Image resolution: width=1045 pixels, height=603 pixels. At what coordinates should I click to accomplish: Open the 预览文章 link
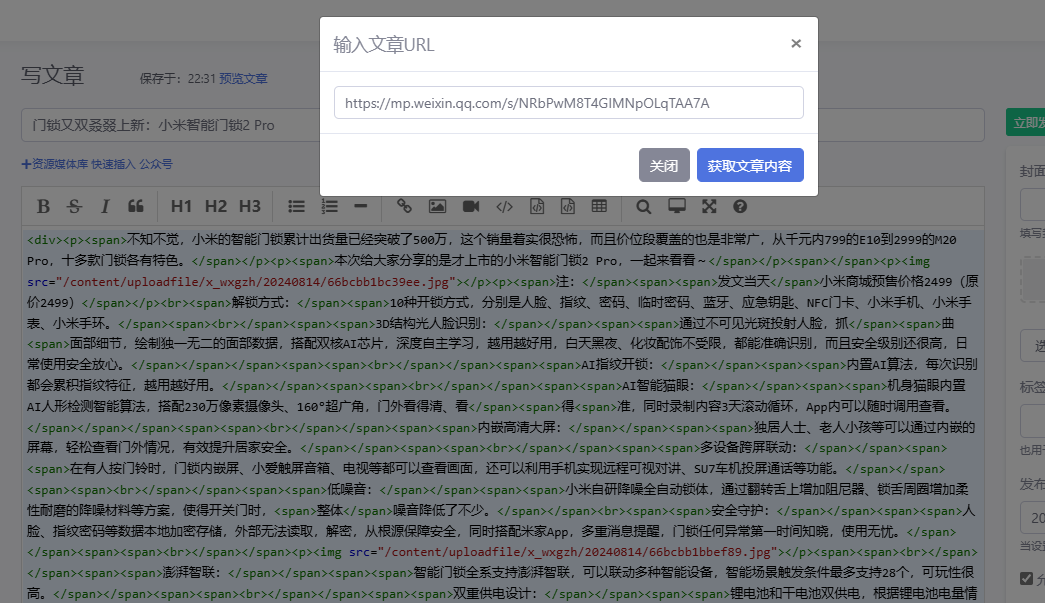pos(243,79)
